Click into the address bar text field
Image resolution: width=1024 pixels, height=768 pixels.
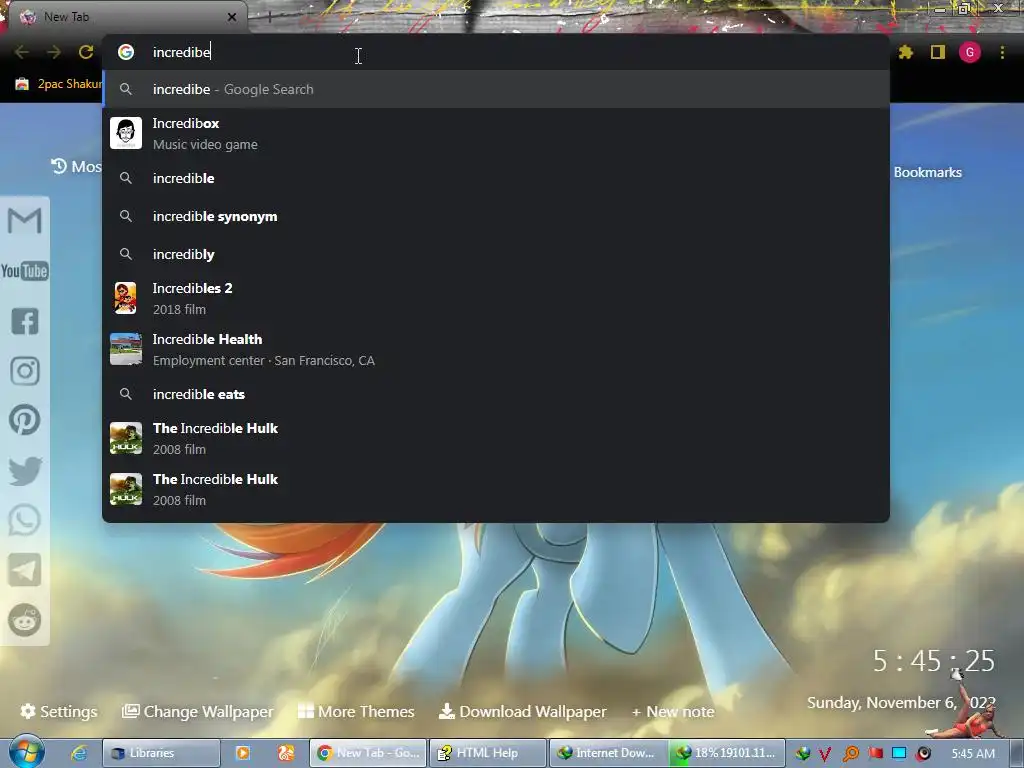click(x=496, y=52)
